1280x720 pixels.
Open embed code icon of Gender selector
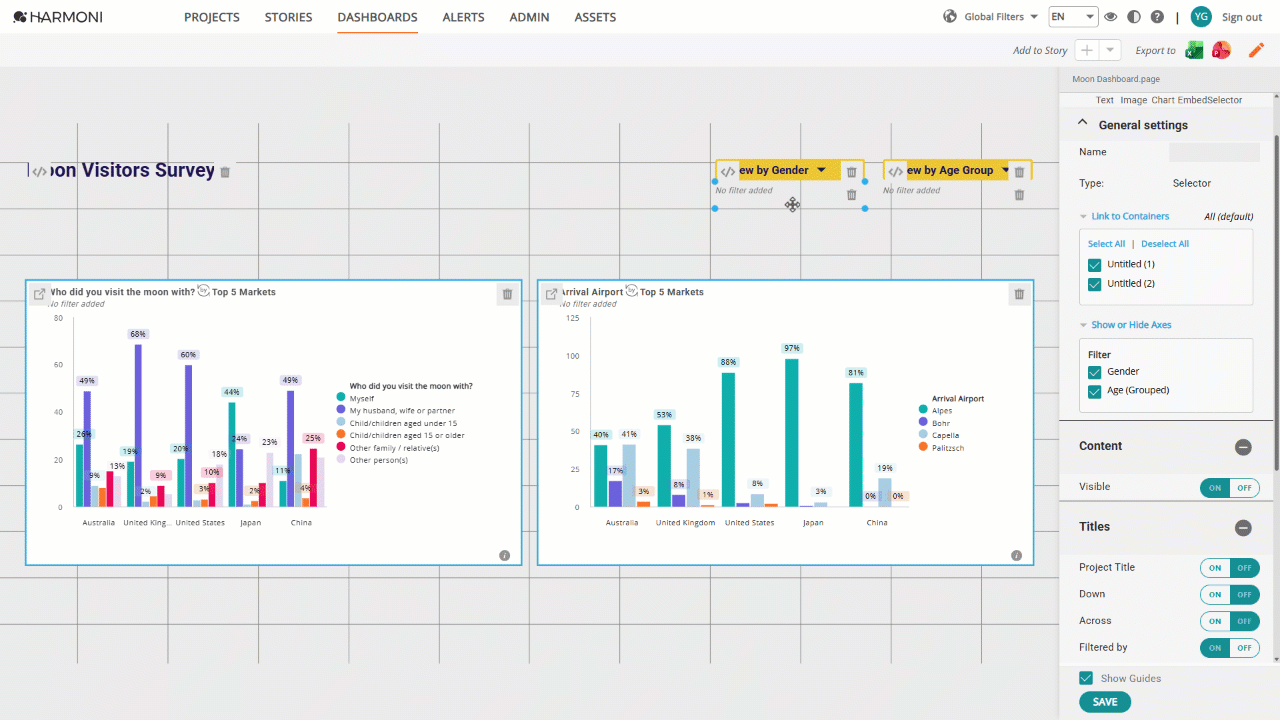[x=728, y=172]
